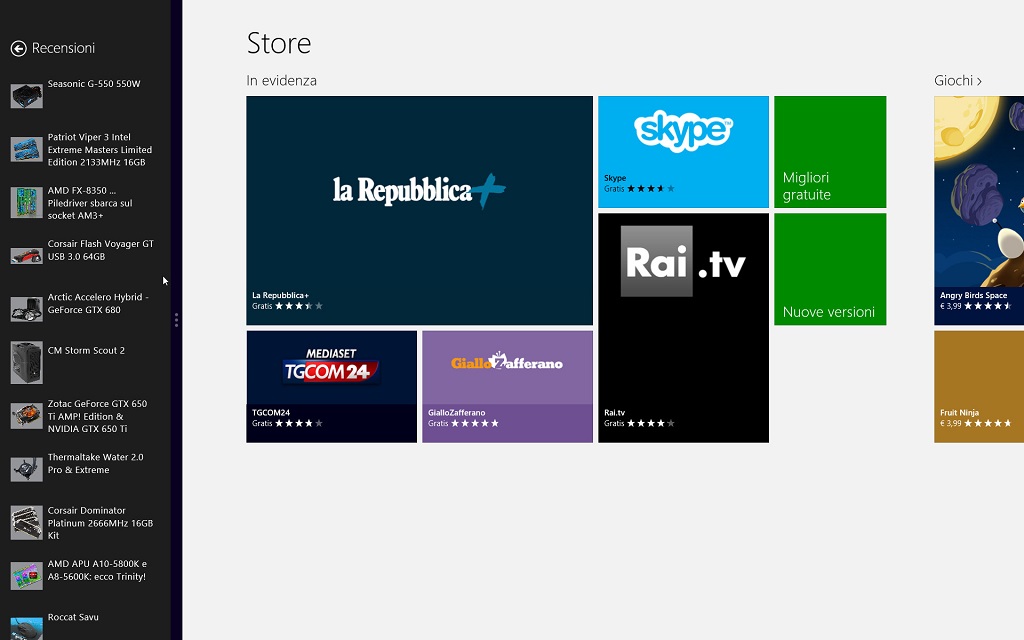Open the Corsair Flash Voyager GT thumbnail

point(27,255)
